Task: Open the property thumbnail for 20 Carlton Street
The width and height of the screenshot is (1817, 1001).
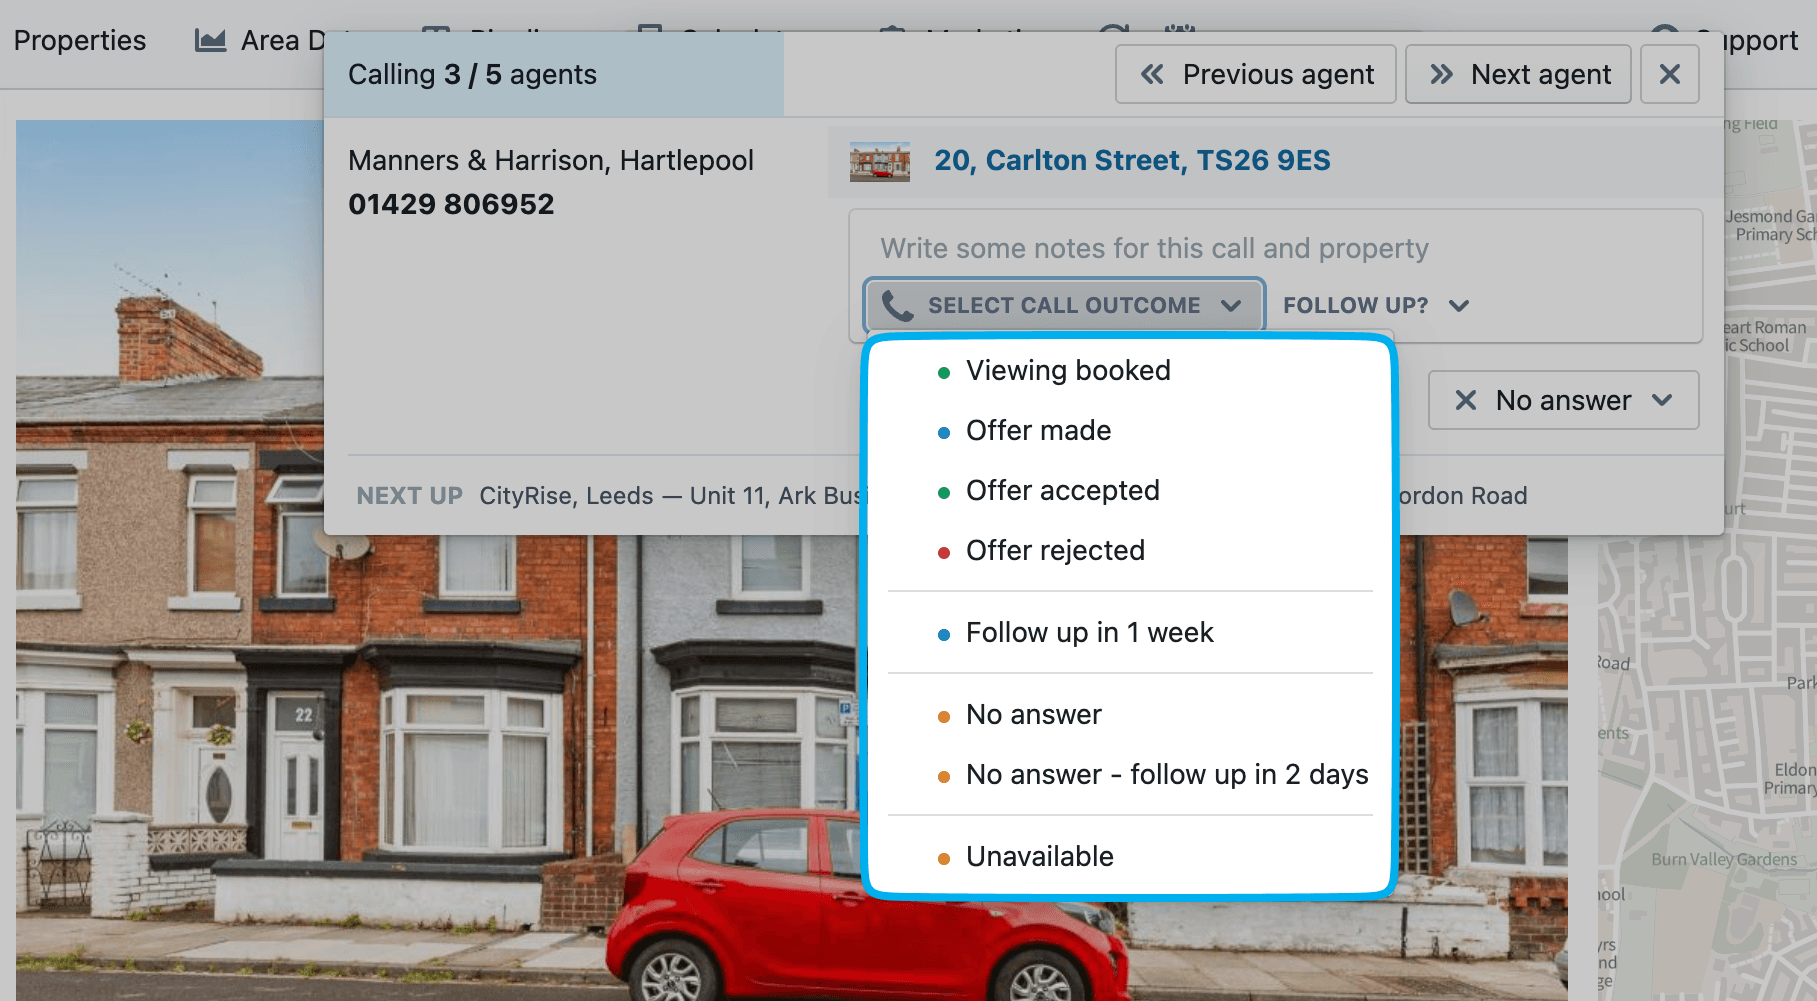Action: [879, 161]
